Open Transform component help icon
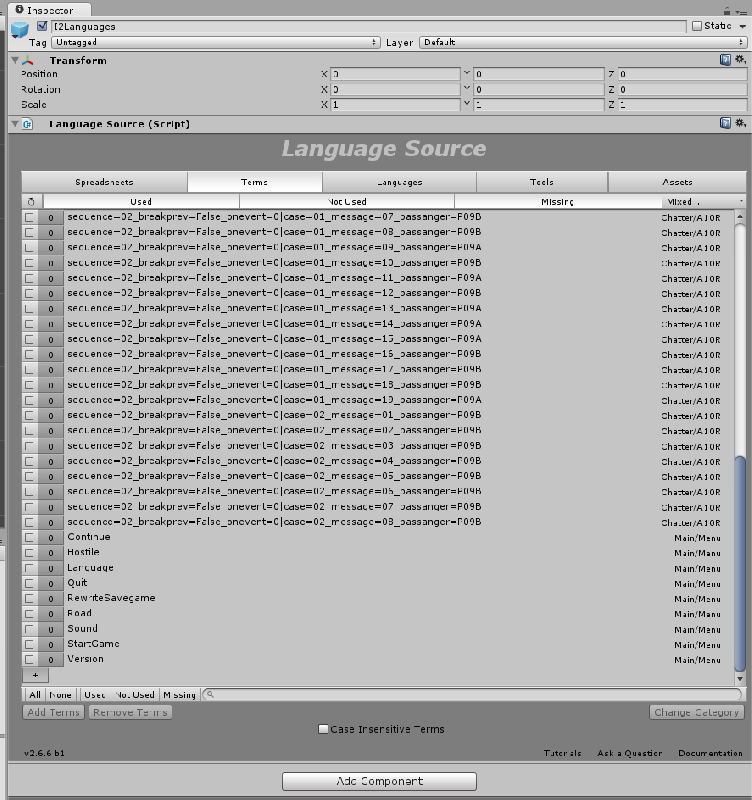 coord(725,60)
